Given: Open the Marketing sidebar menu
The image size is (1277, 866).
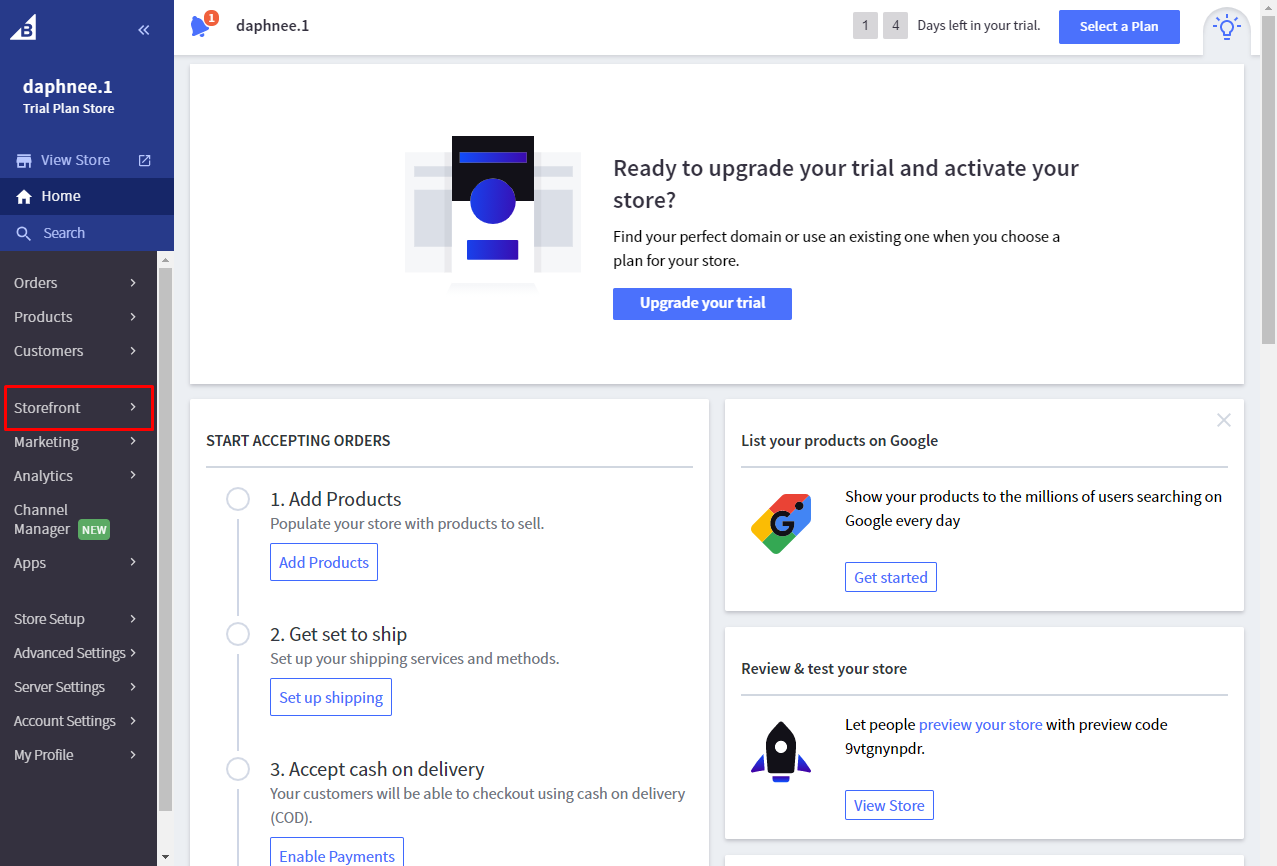Looking at the screenshot, I should click(79, 442).
